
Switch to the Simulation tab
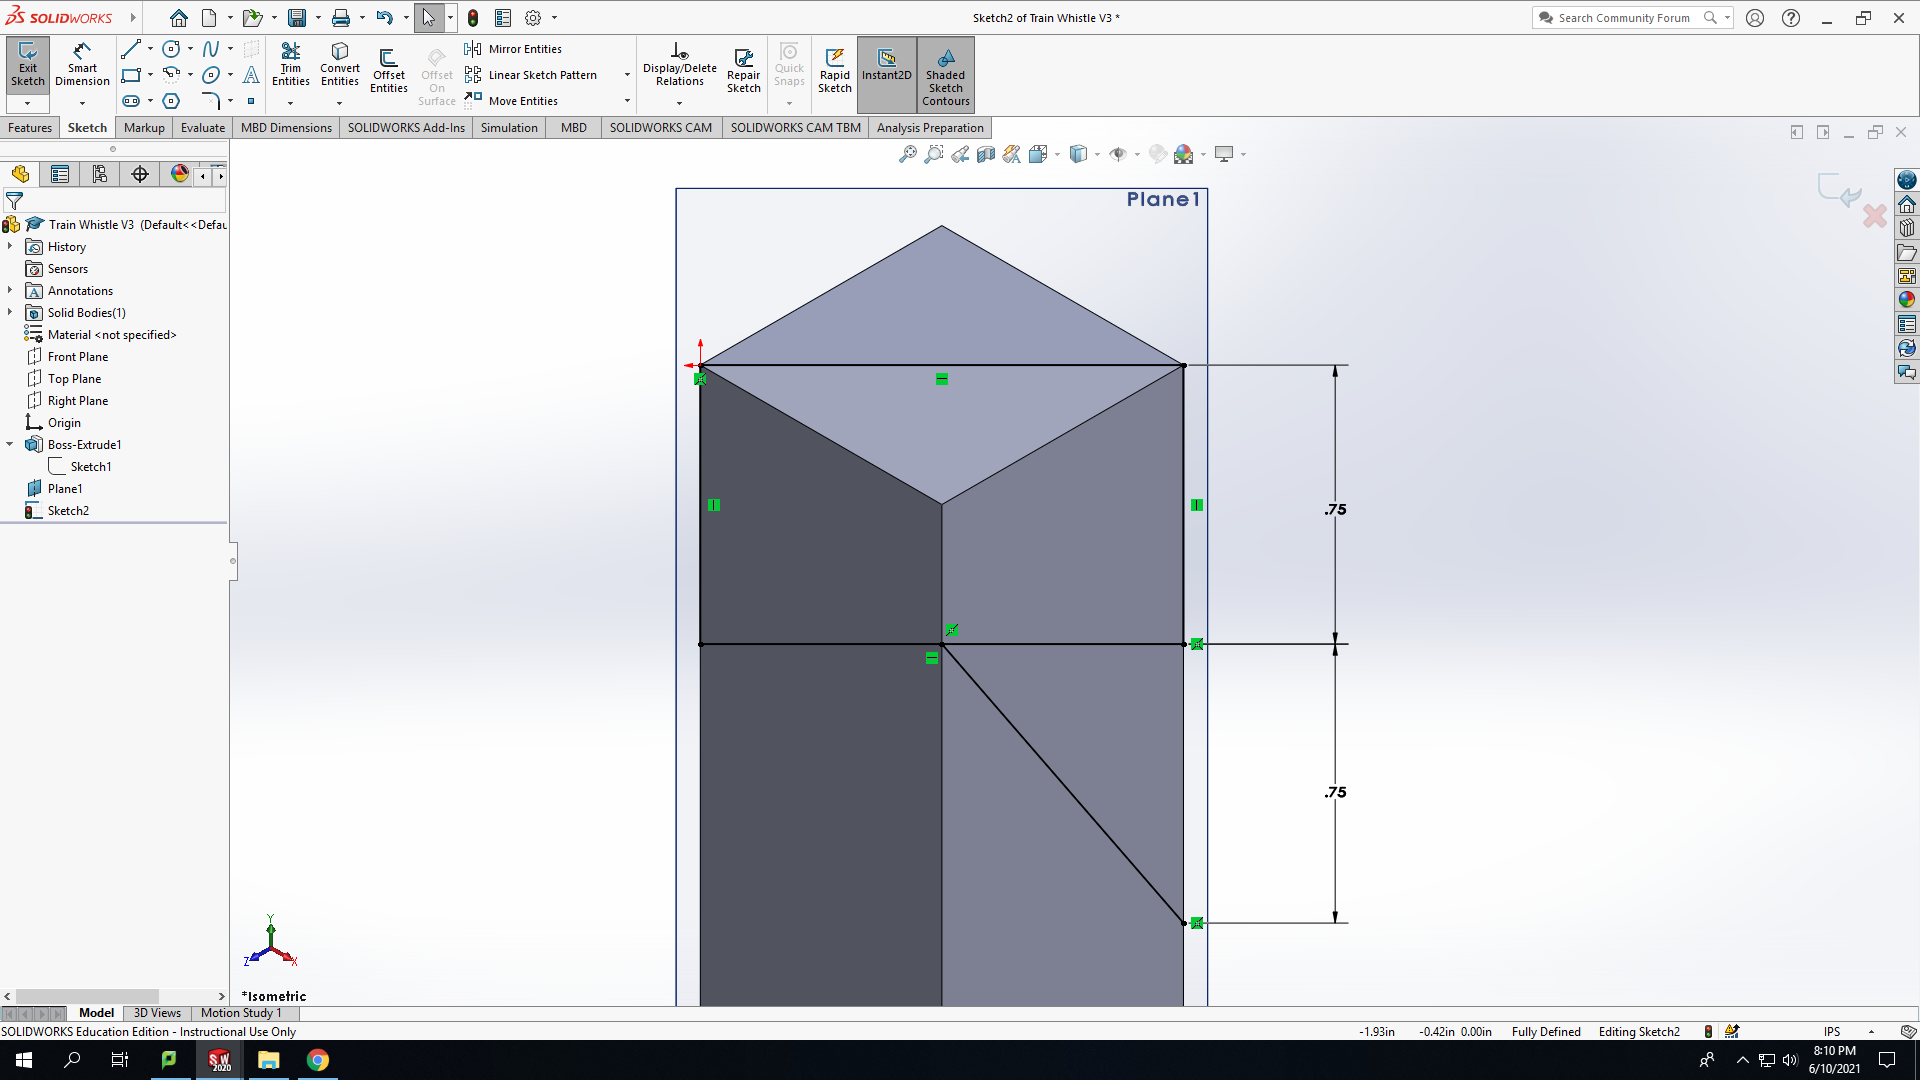pyautogui.click(x=509, y=128)
